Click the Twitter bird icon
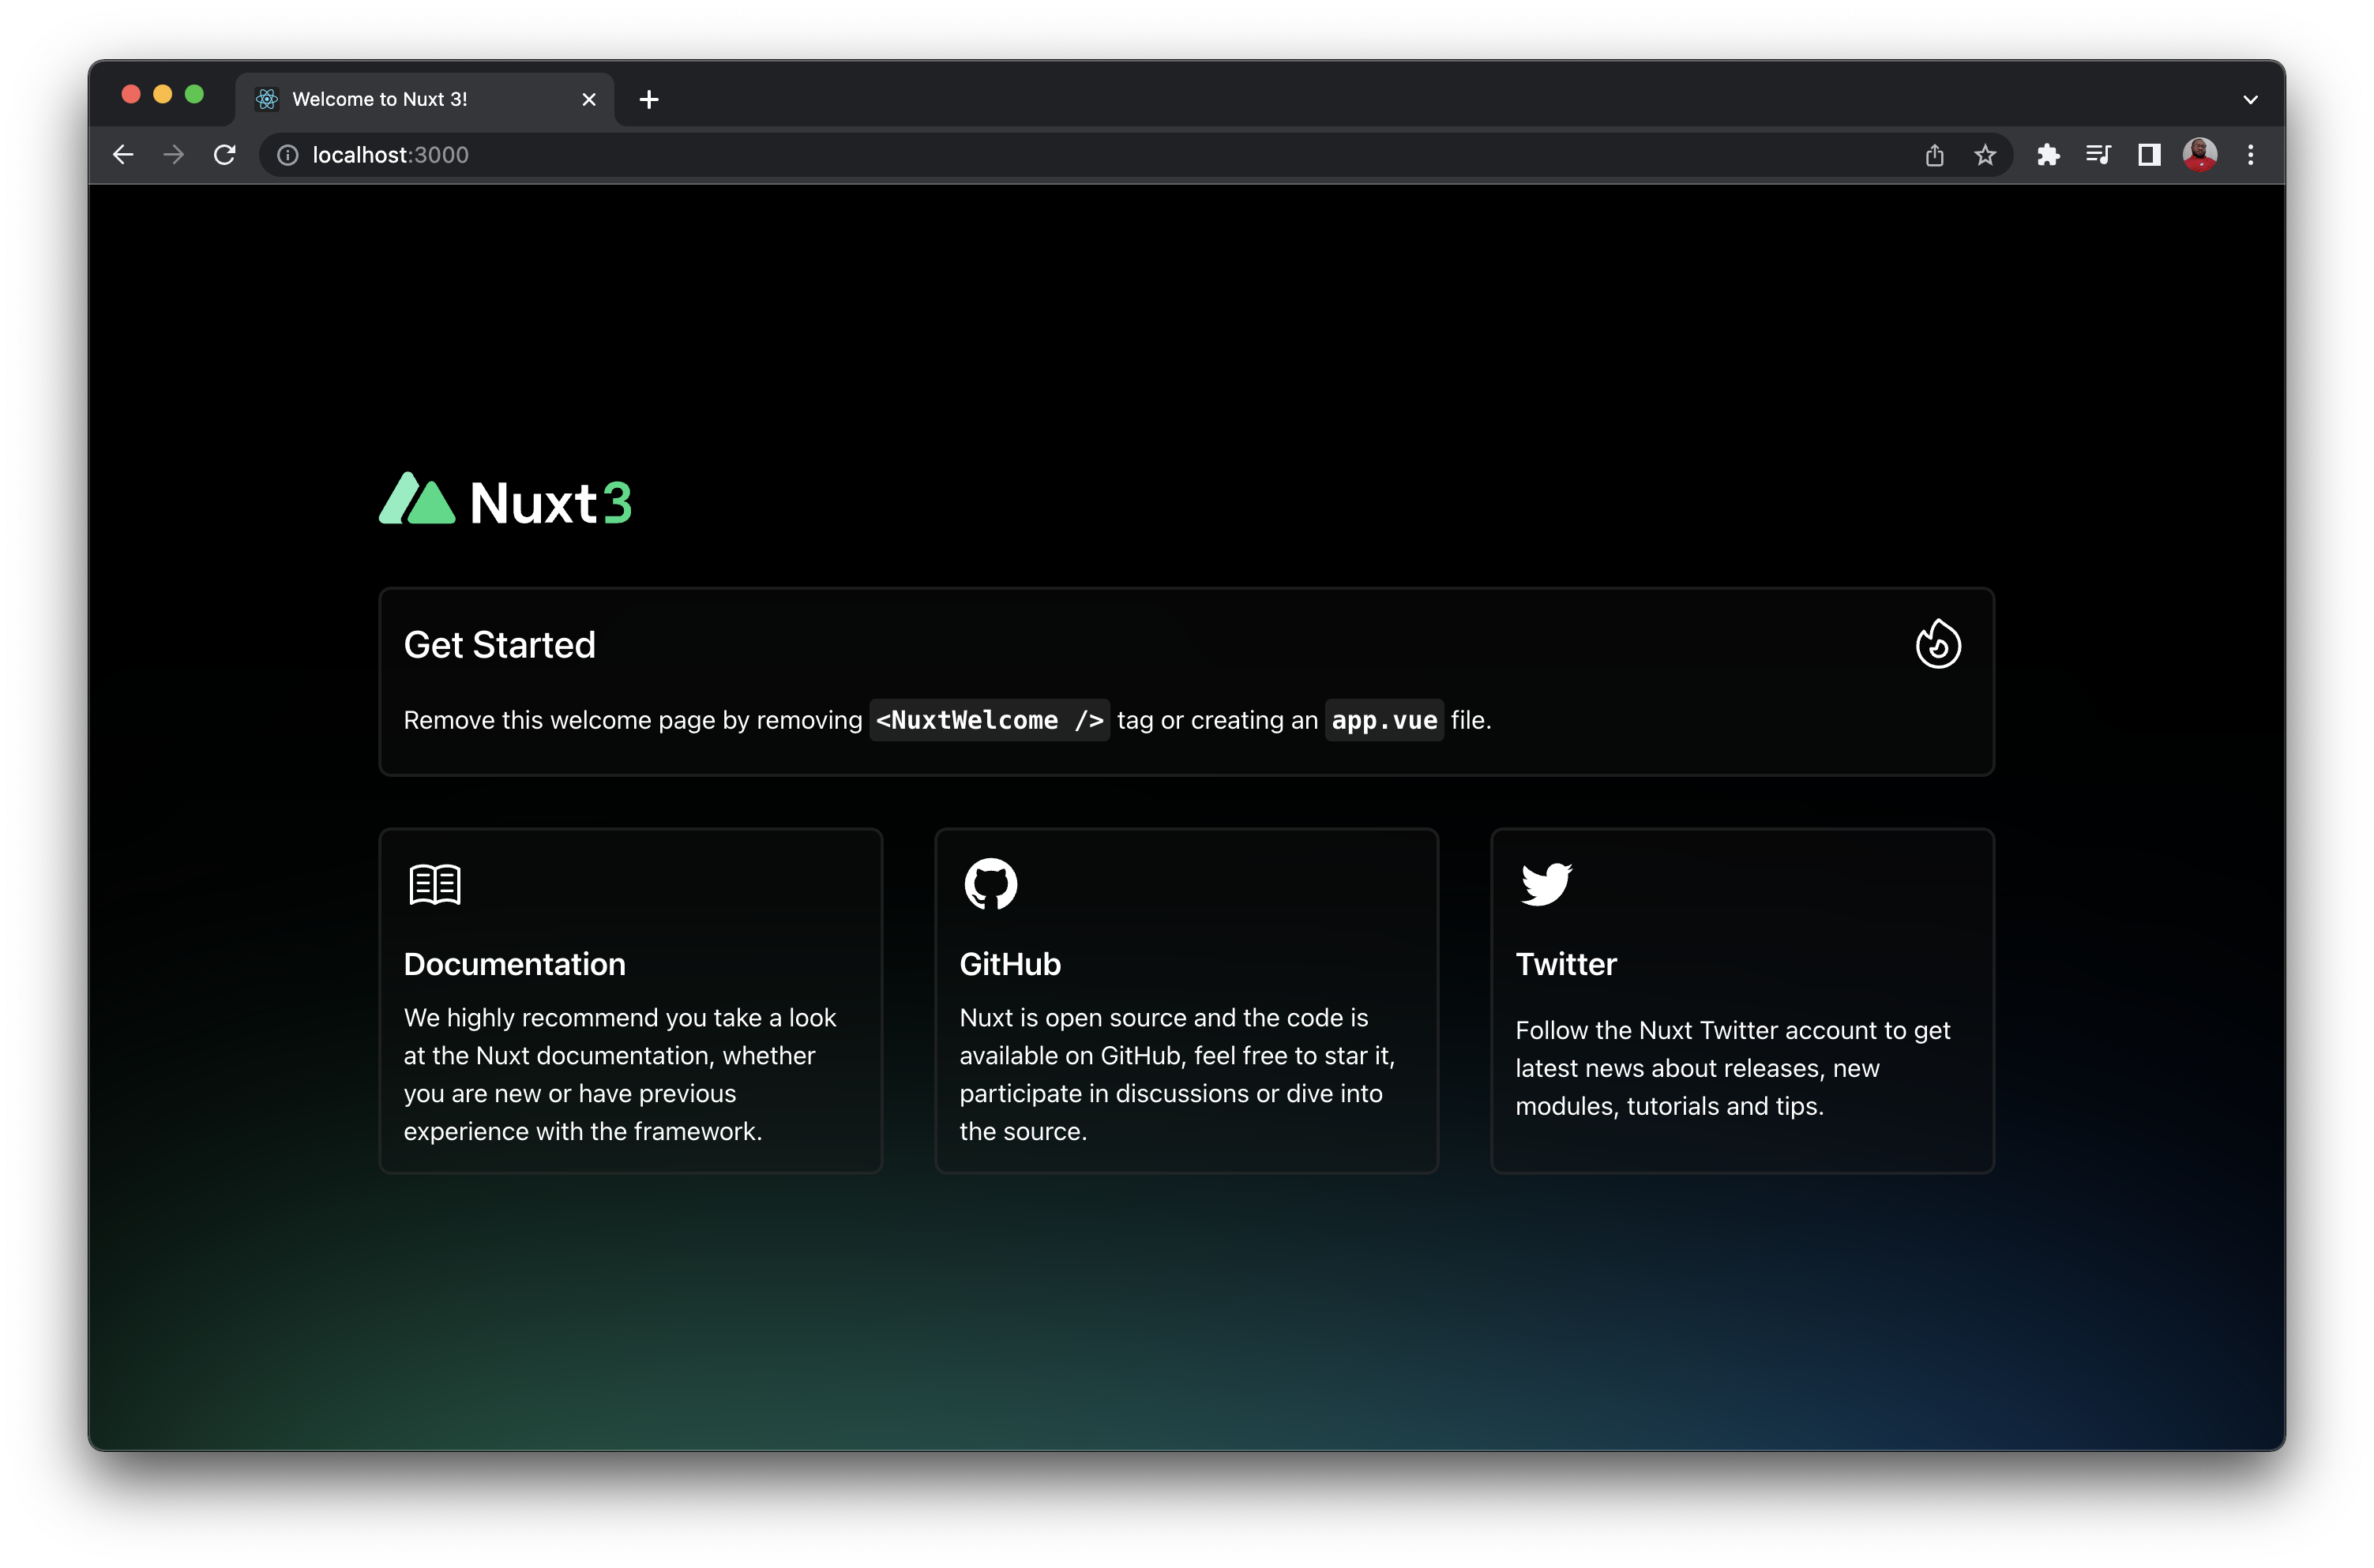2374x1568 pixels. (1547, 884)
